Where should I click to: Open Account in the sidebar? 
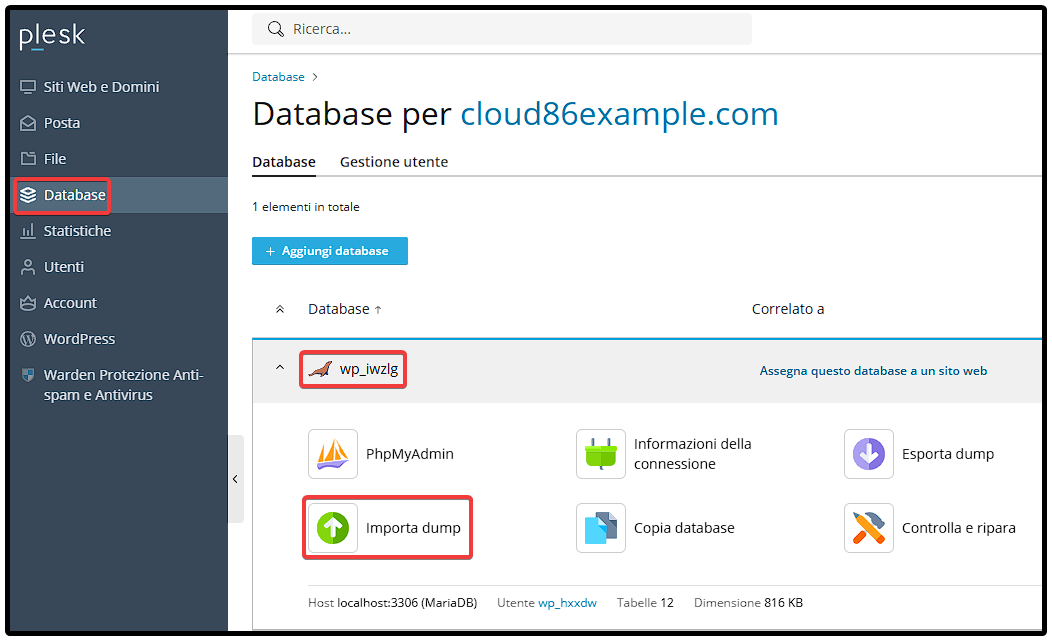point(70,303)
